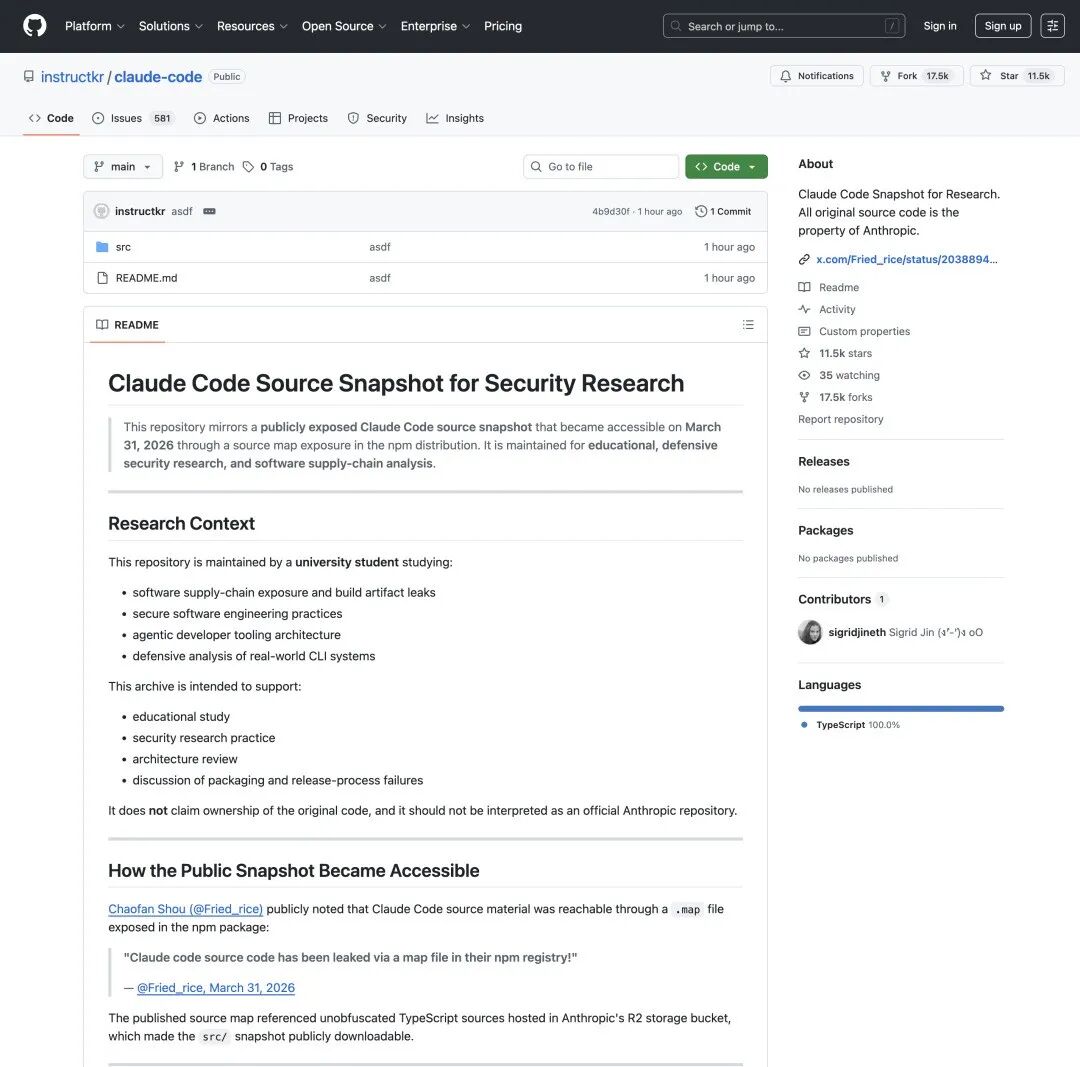Open the x.com/Fried_rice status link
This screenshot has width=1080, height=1067.
pos(906,259)
